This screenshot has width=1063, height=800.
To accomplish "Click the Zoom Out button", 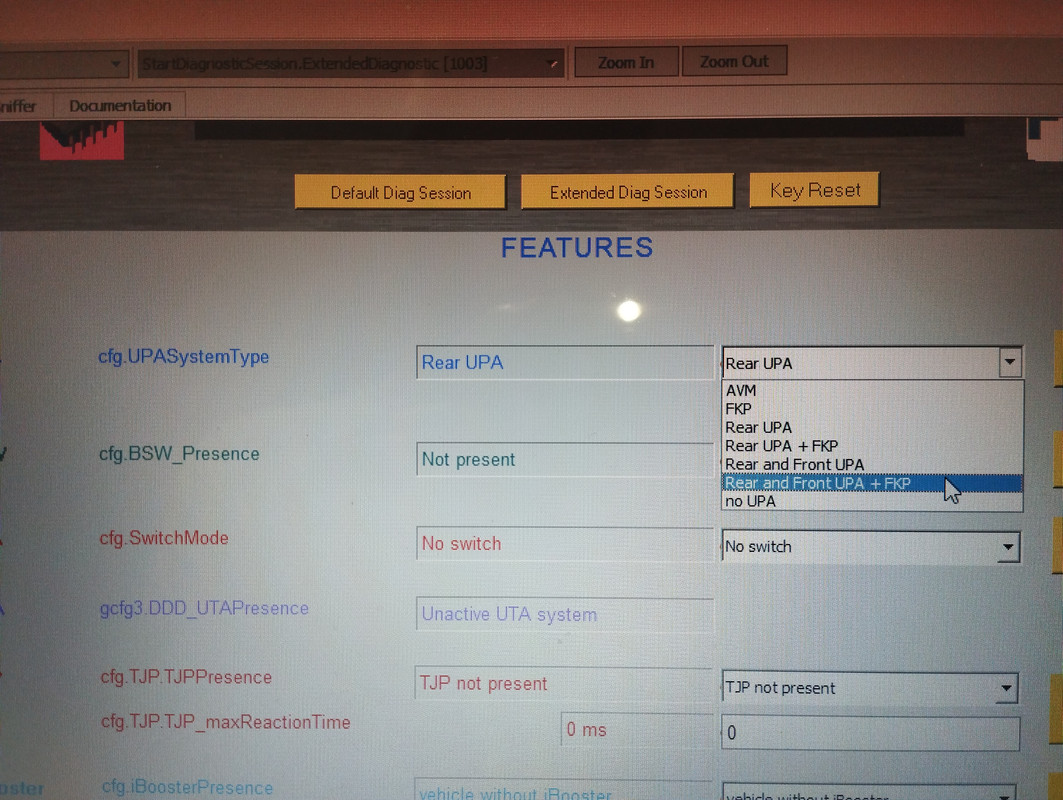I will pyautogui.click(x=734, y=62).
